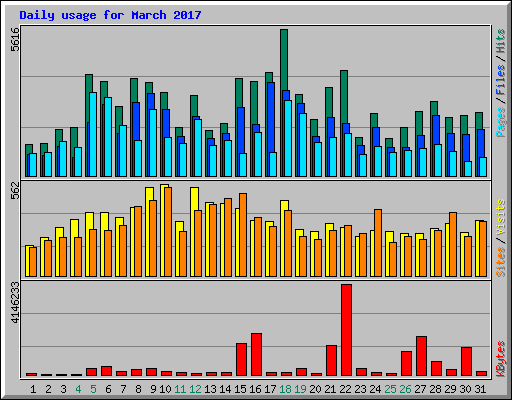Viewport: 512px width, 400px height.
Task: Click day 9 on the x-axis
Action: pyautogui.click(x=153, y=389)
